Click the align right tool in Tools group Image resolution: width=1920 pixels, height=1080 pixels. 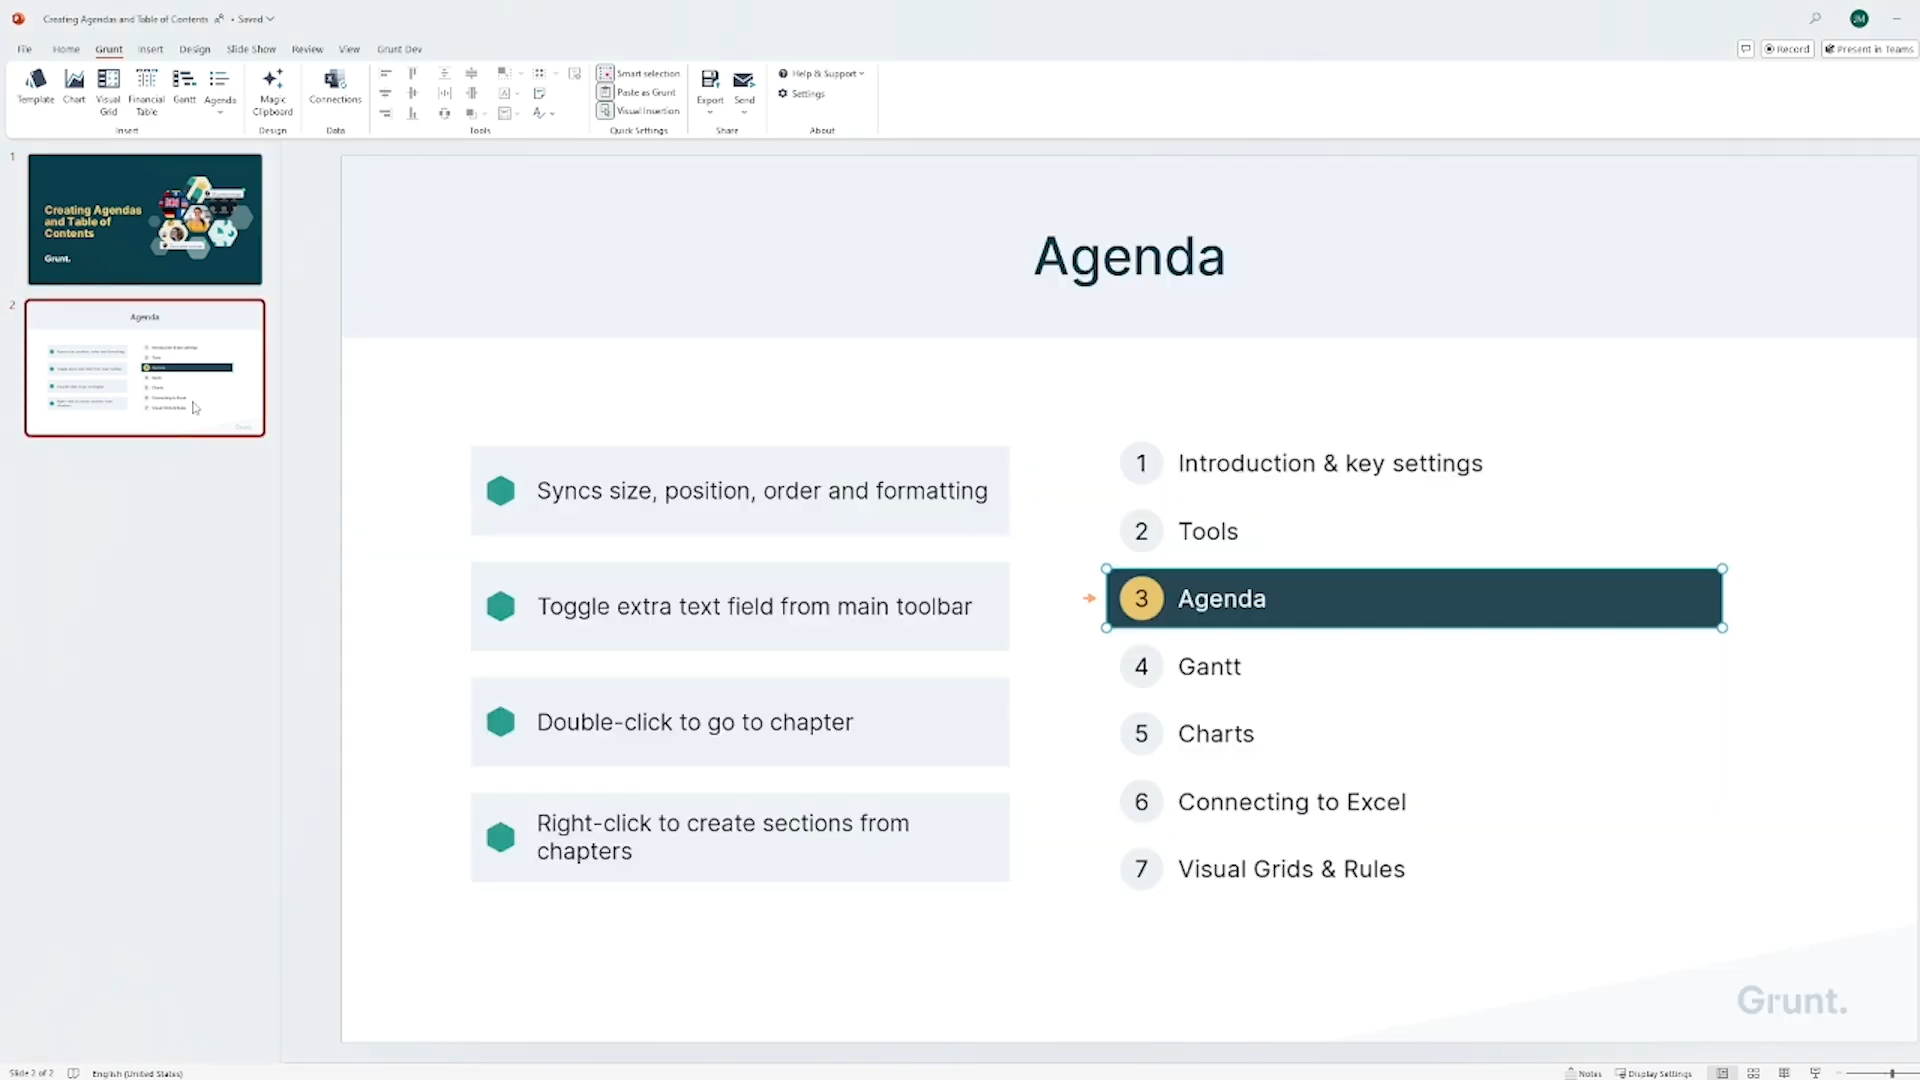point(385,113)
